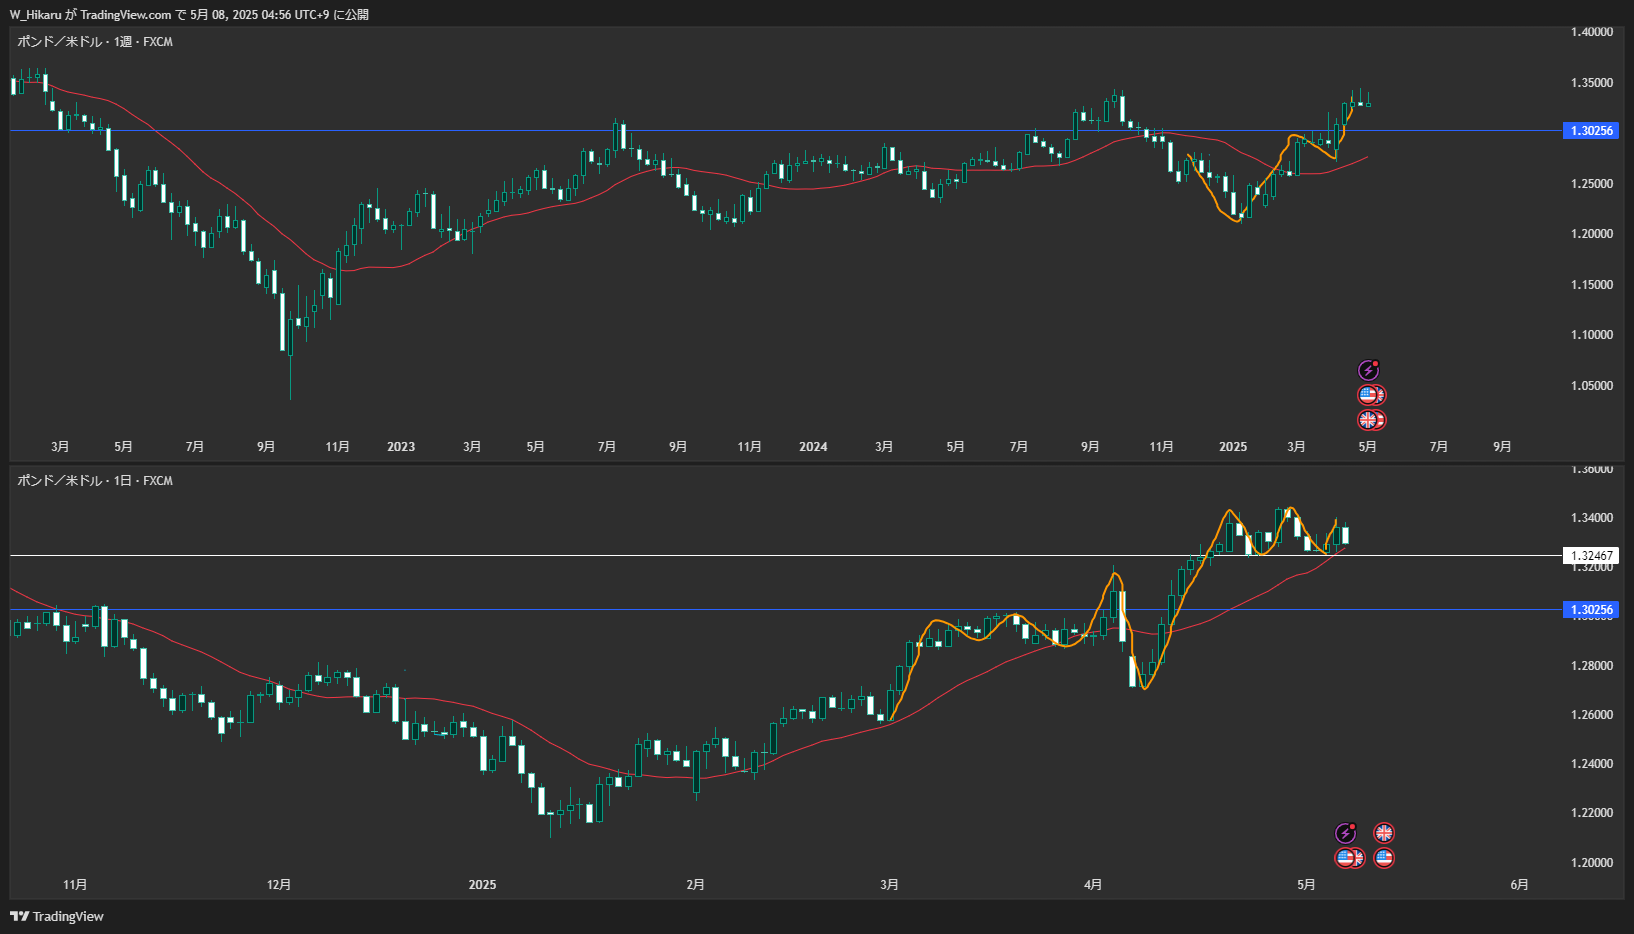Click the 1.10000 price axis value
This screenshot has width=1634, height=934.
point(1591,335)
